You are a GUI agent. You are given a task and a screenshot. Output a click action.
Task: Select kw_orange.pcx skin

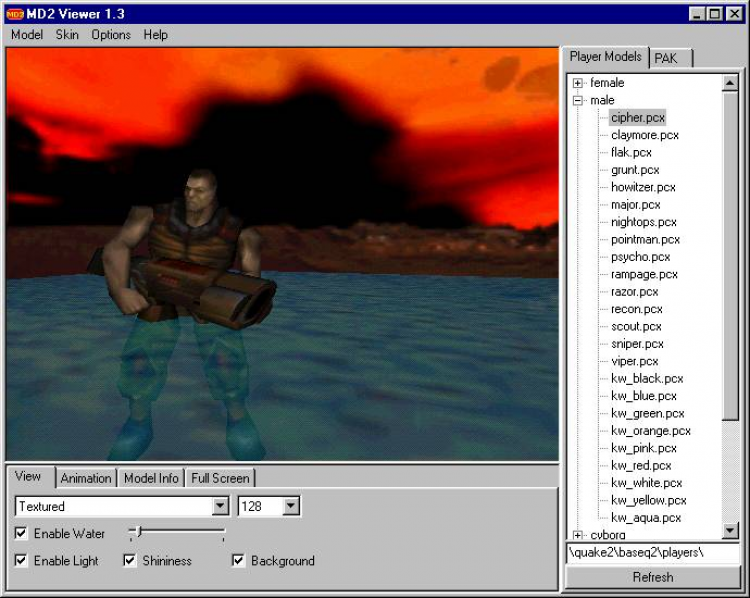[651, 431]
